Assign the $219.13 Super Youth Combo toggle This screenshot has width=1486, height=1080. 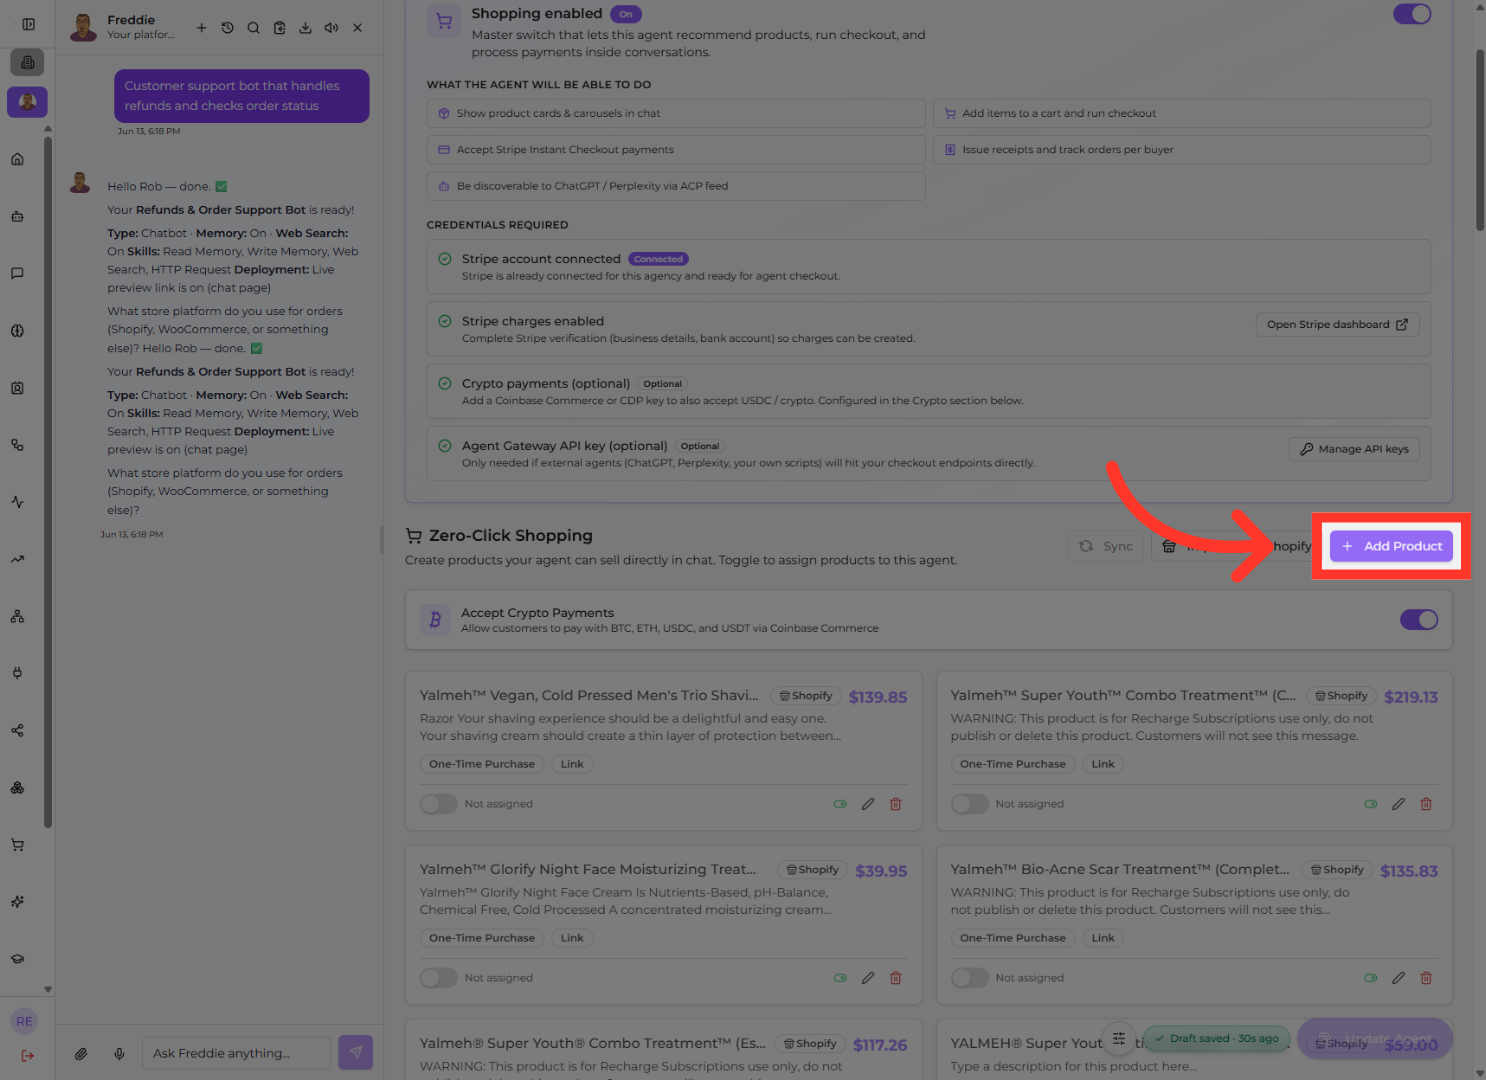coord(969,804)
